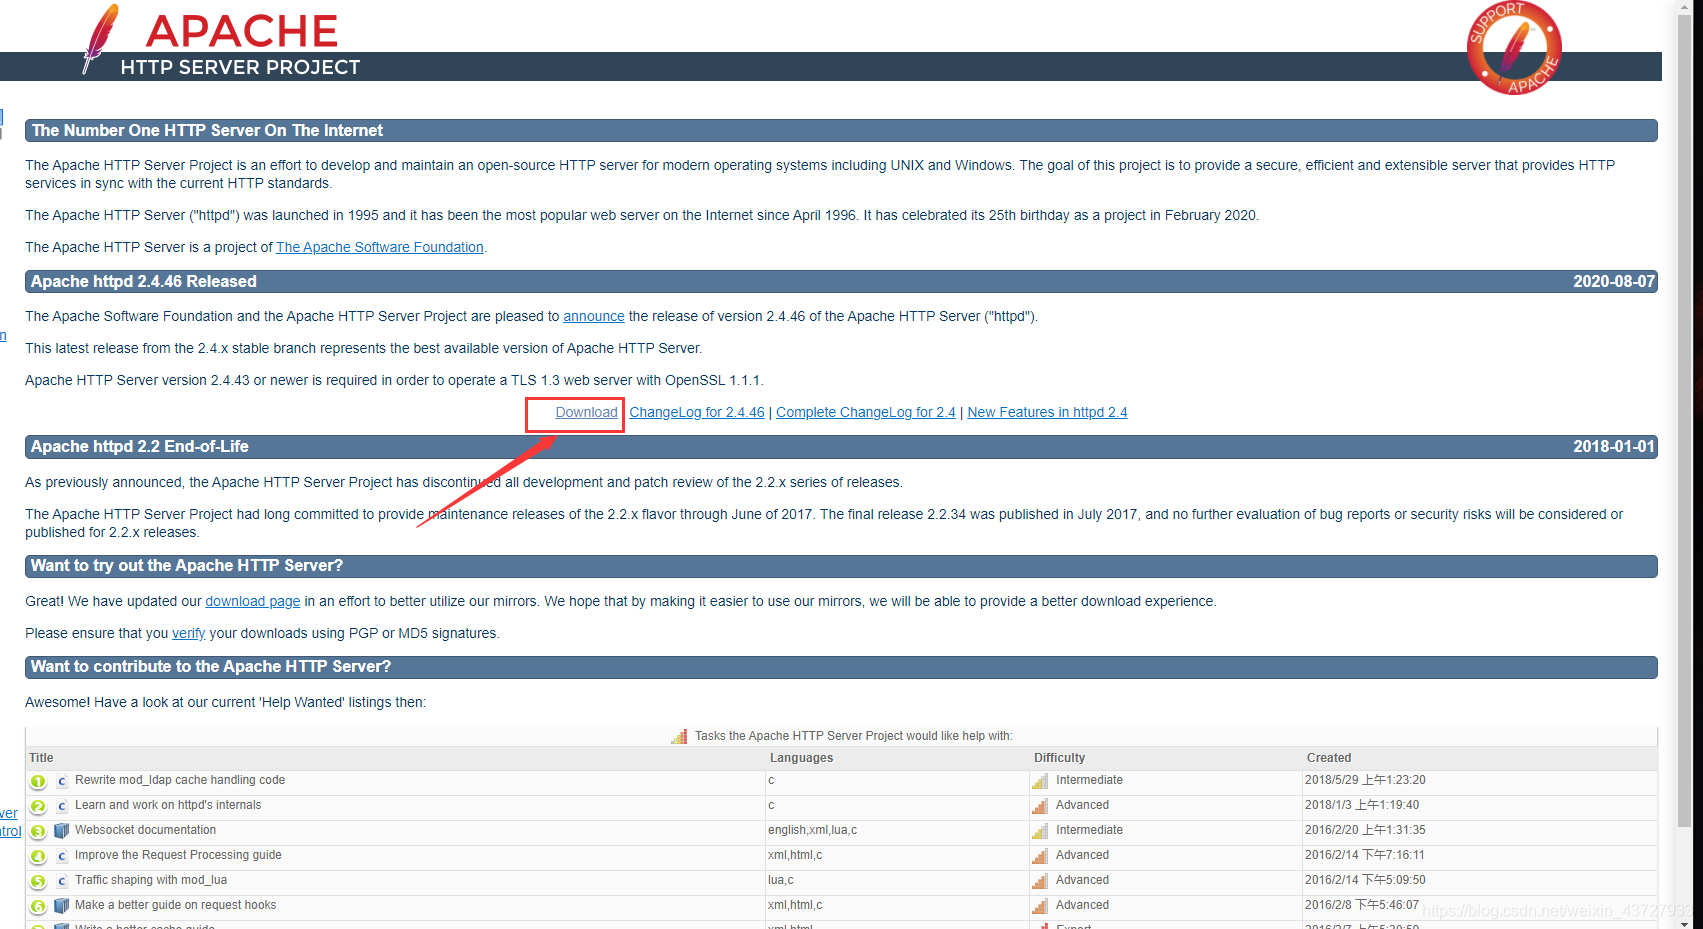The height and width of the screenshot is (929, 1703).
Task: Click 'The Number One HTTP Server' heading
Action: (207, 130)
